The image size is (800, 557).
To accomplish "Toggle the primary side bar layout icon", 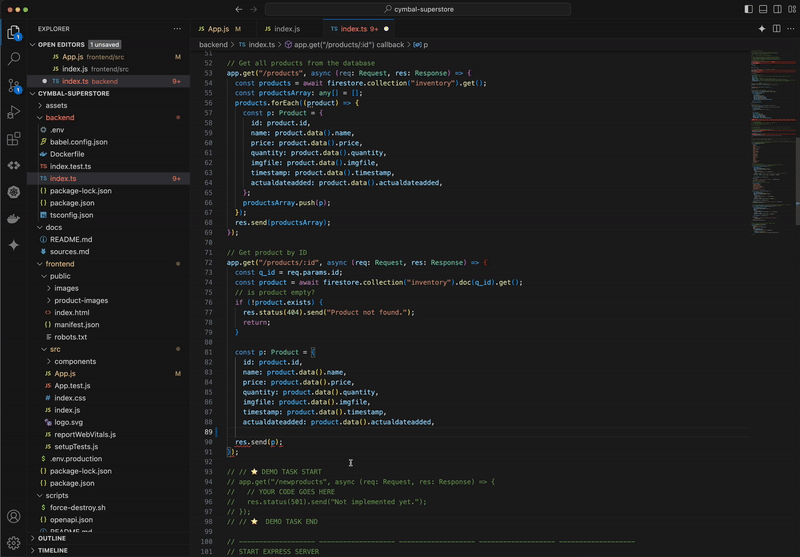I will [x=748, y=9].
